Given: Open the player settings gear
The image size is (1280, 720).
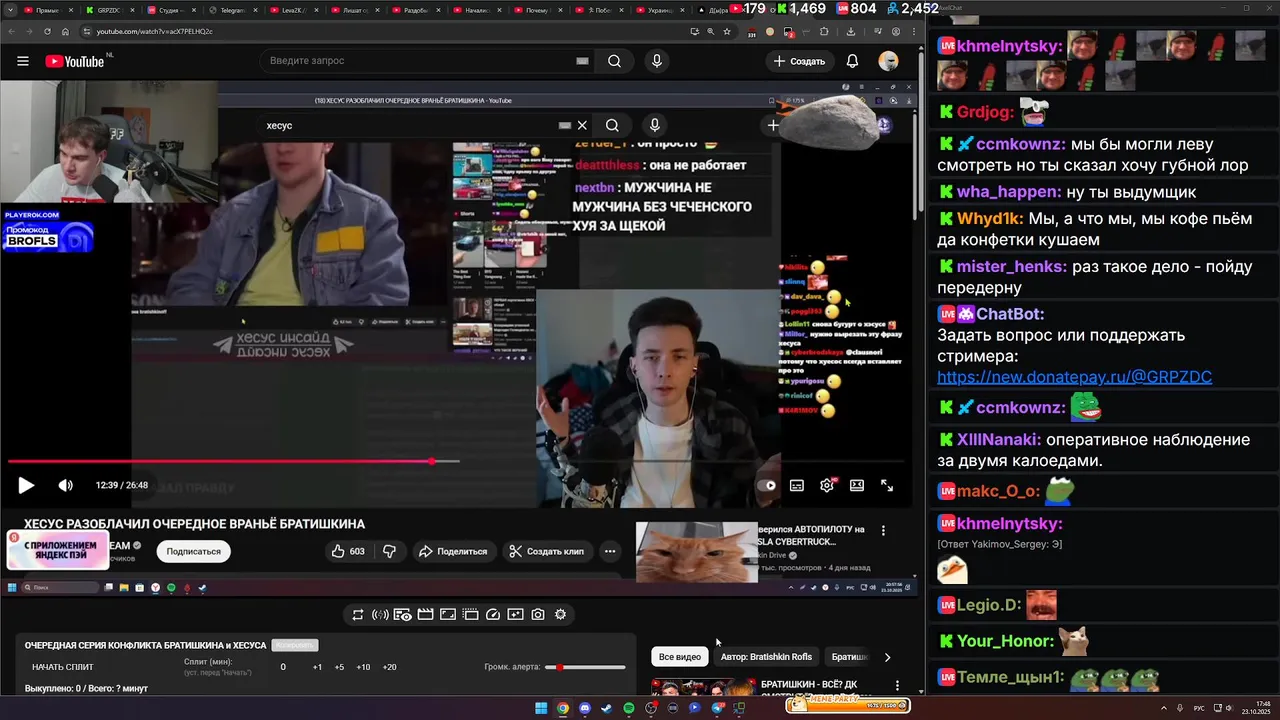Looking at the screenshot, I should 827,485.
